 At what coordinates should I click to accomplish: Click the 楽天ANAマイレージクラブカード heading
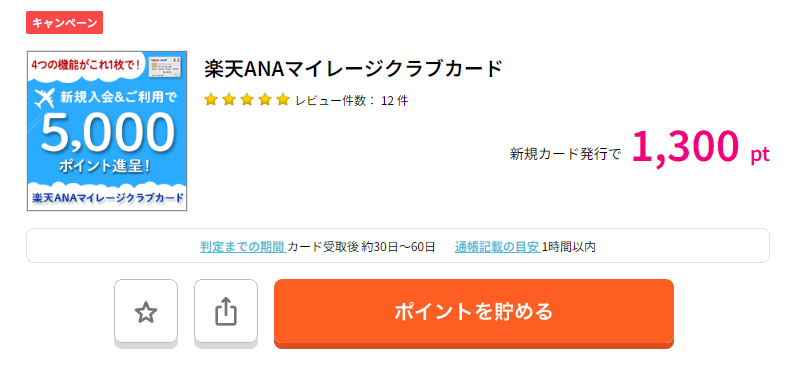click(x=353, y=69)
